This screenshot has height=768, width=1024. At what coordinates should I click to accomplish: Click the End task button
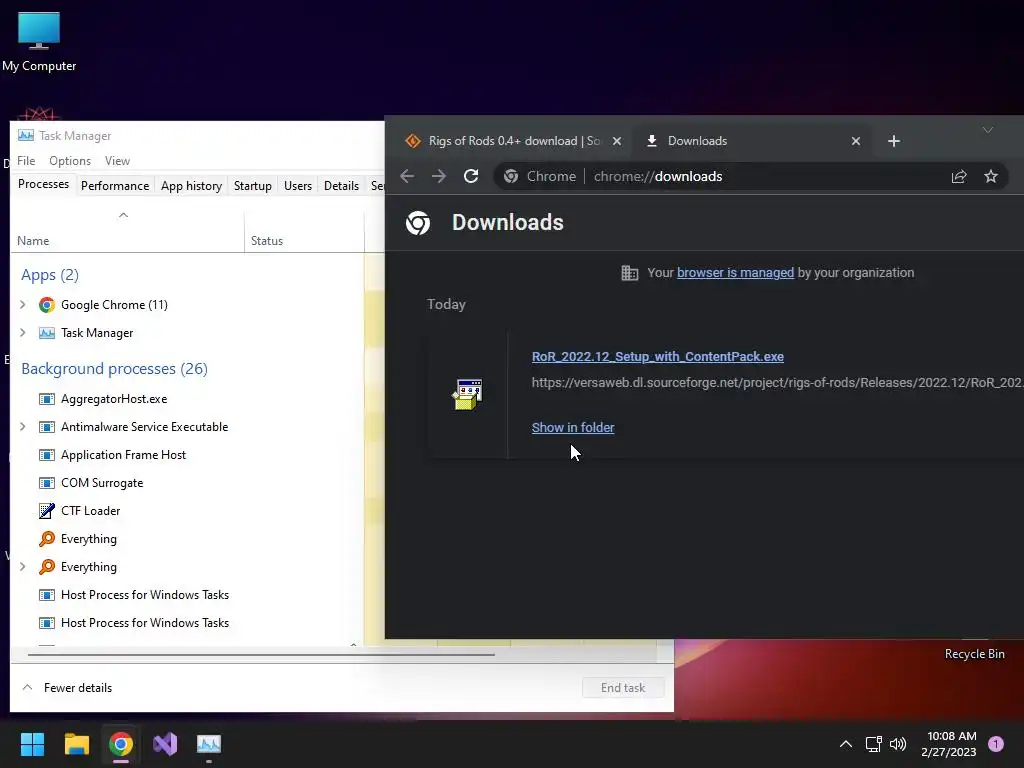pos(623,688)
